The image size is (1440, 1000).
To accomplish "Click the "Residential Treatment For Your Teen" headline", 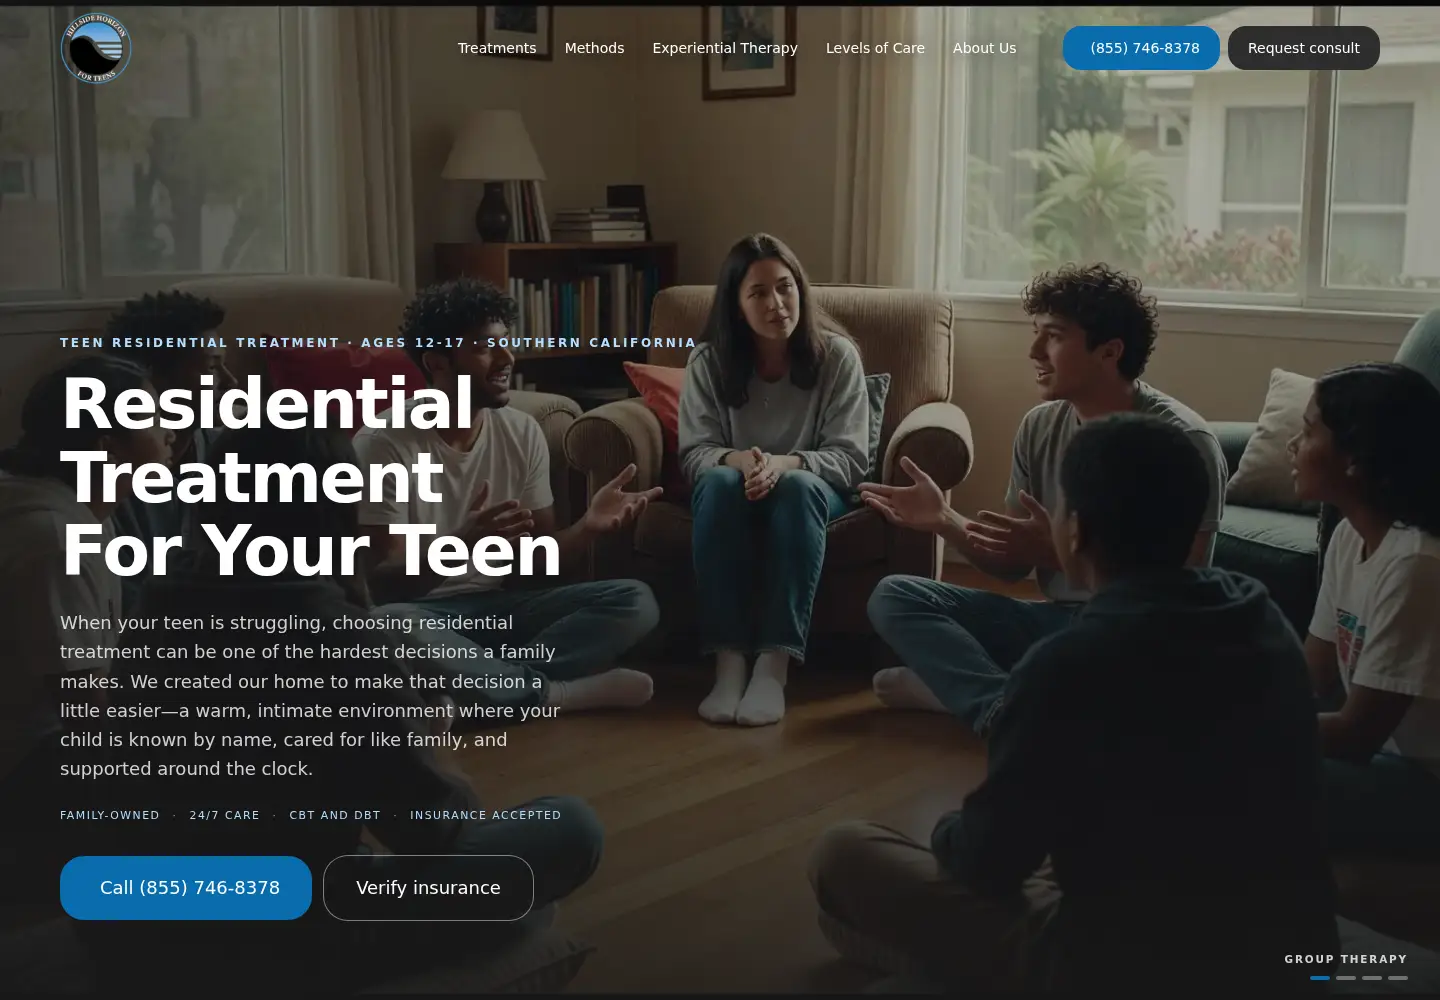I will click(x=311, y=477).
